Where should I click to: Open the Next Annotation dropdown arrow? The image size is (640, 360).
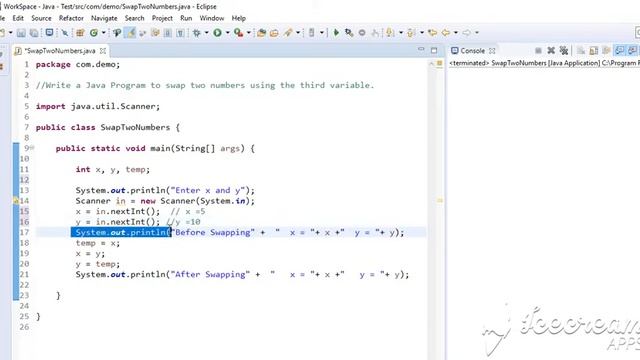pyautogui.click(x=401, y=32)
